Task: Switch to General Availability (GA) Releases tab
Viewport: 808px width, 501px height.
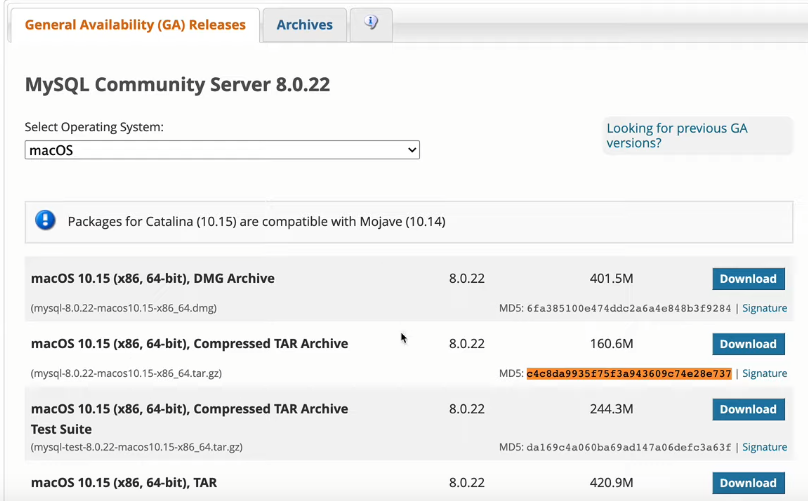Action: coord(135,25)
